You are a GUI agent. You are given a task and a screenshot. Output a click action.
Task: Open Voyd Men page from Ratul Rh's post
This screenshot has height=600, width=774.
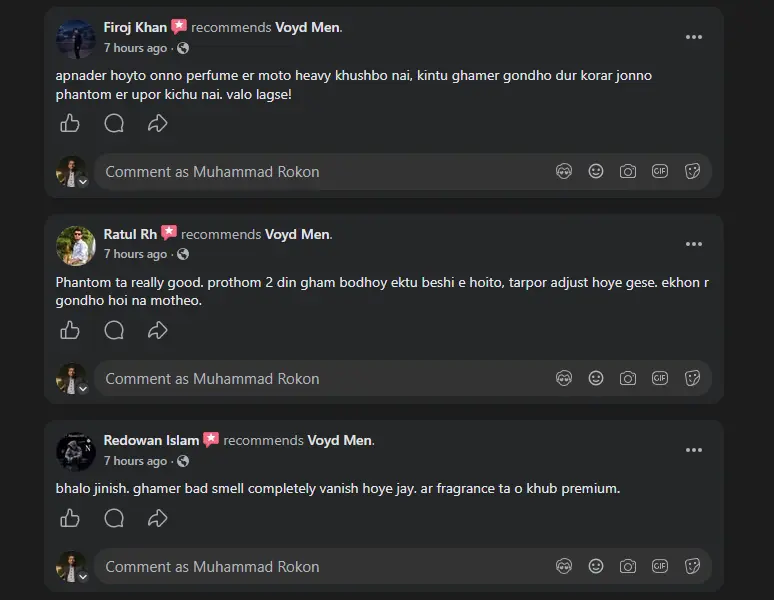click(297, 234)
